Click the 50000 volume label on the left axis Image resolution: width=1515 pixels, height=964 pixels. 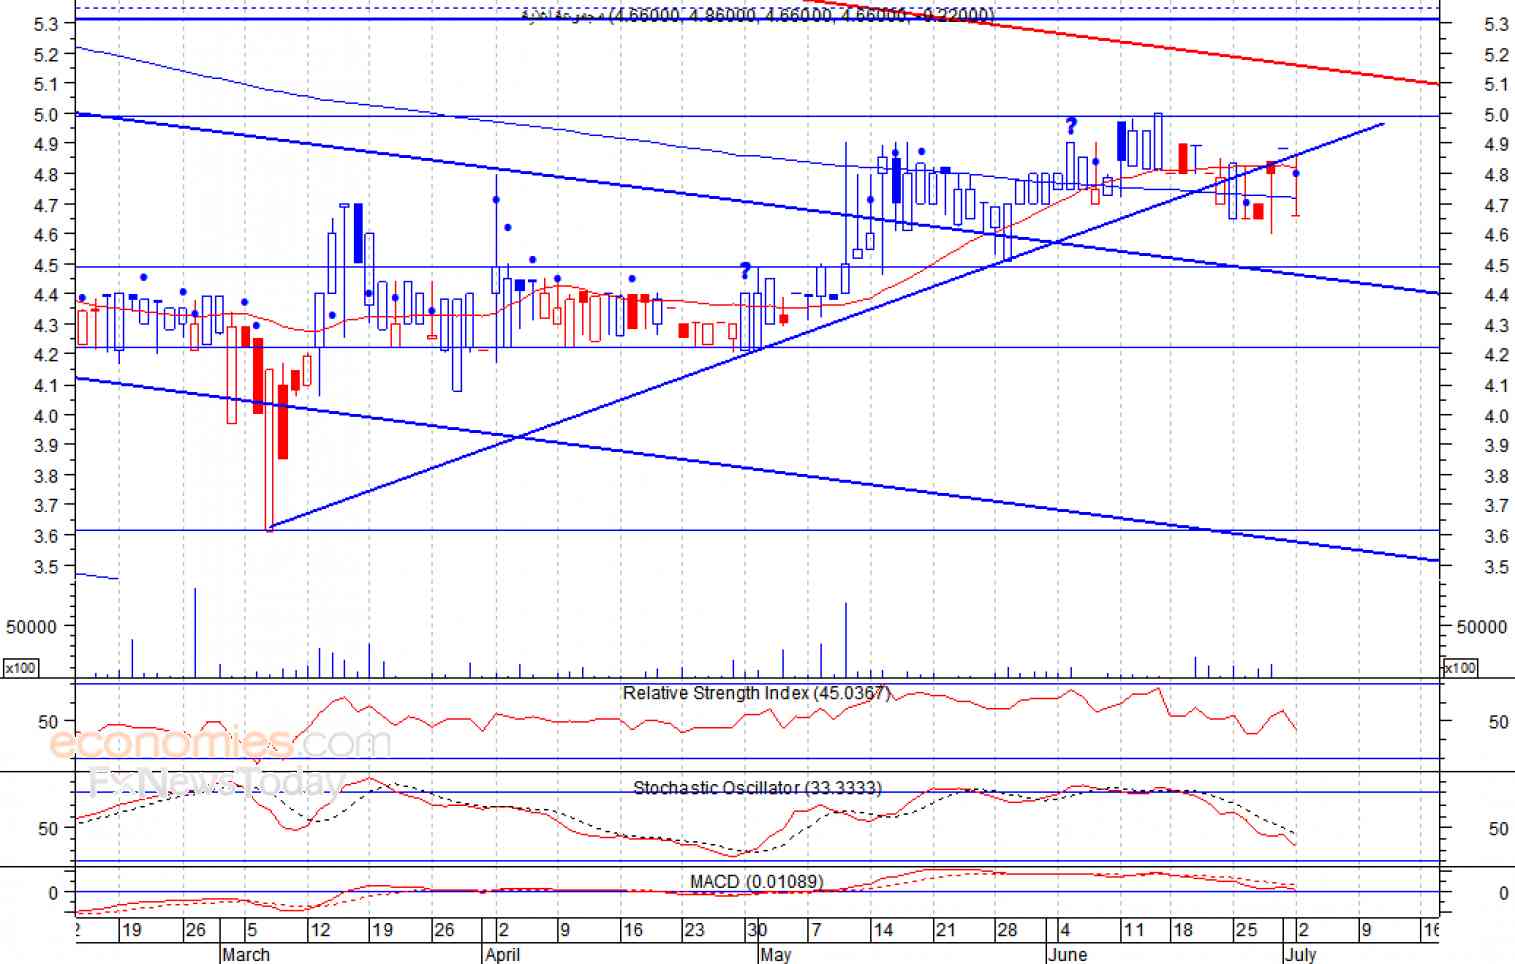(x=31, y=627)
